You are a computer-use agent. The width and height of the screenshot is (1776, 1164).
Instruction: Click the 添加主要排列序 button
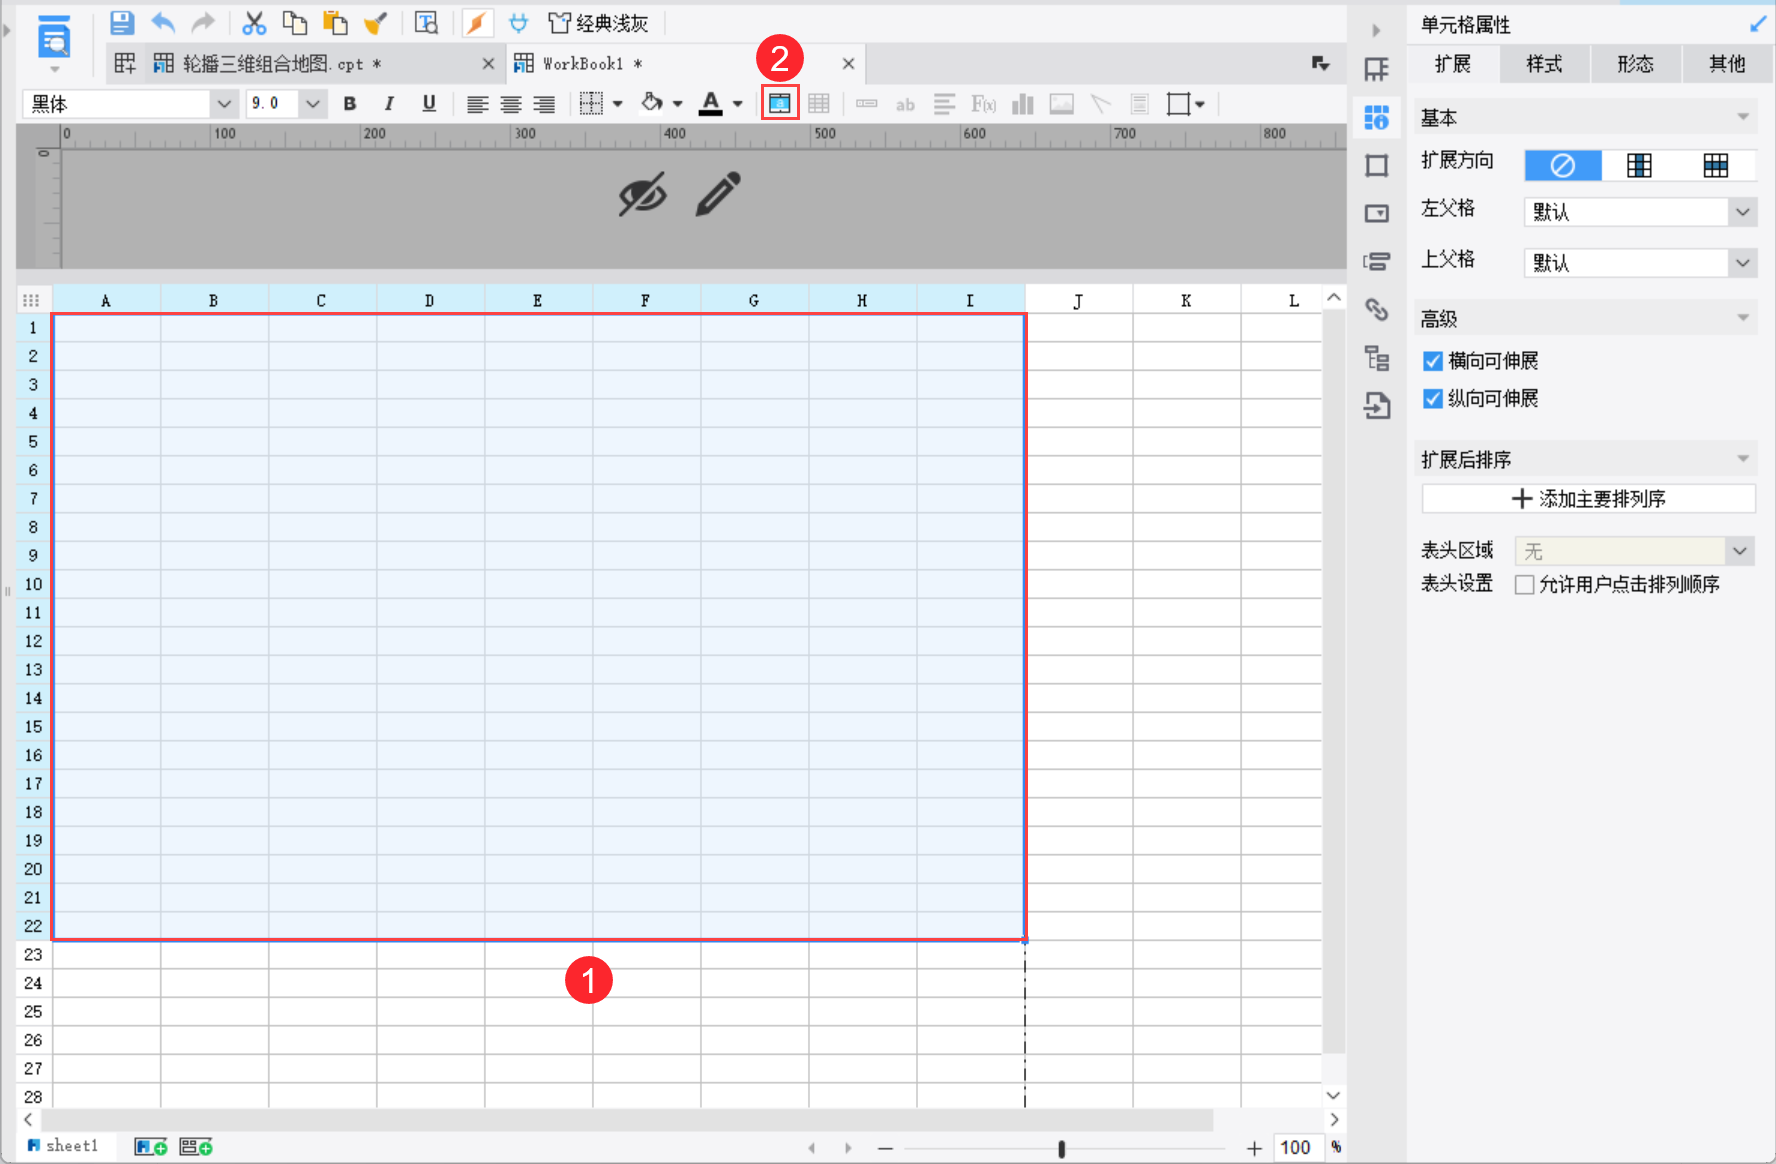point(1588,499)
